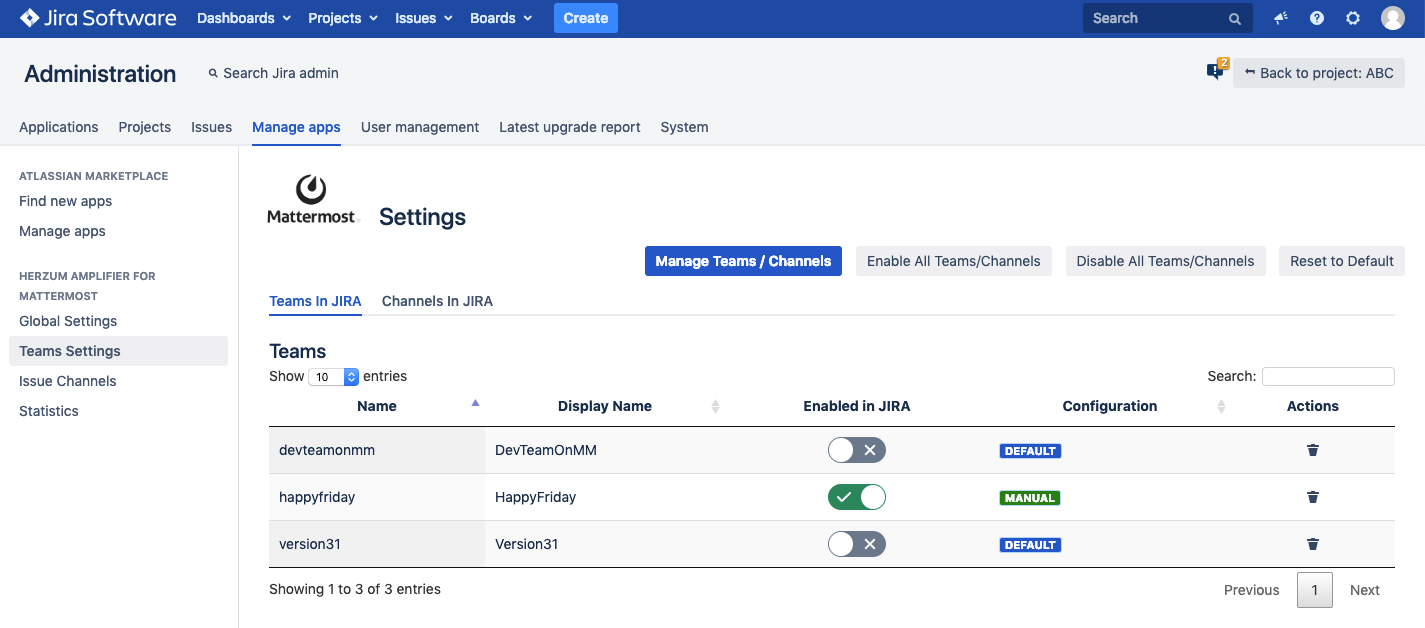The image size is (1425, 628).
Task: Toggle version31 Enabled in JIRA switch
Action: pos(856,544)
